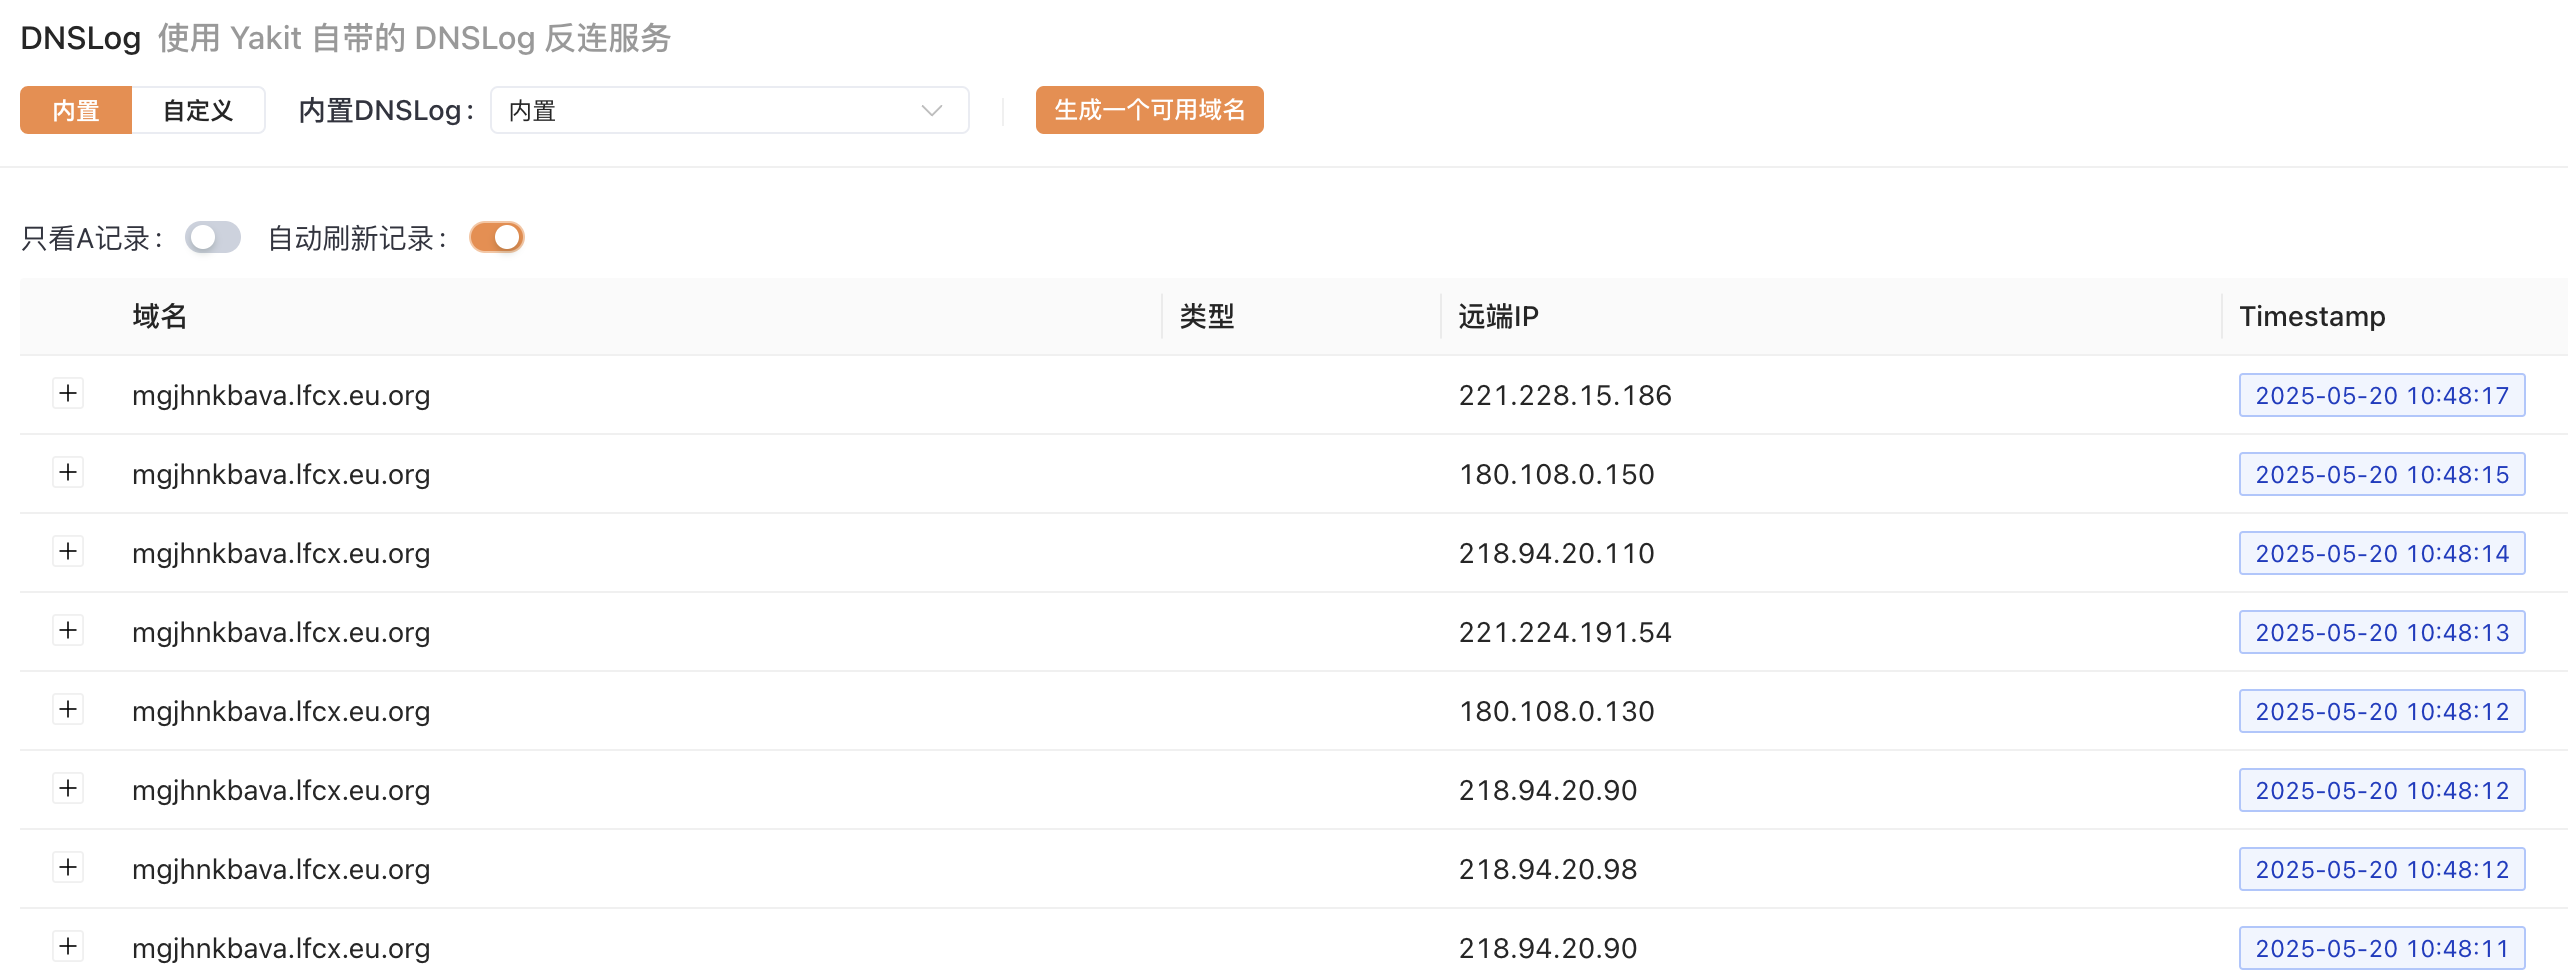Click the 类型 column header
Screen dimensions: 2568x974
[1207, 317]
